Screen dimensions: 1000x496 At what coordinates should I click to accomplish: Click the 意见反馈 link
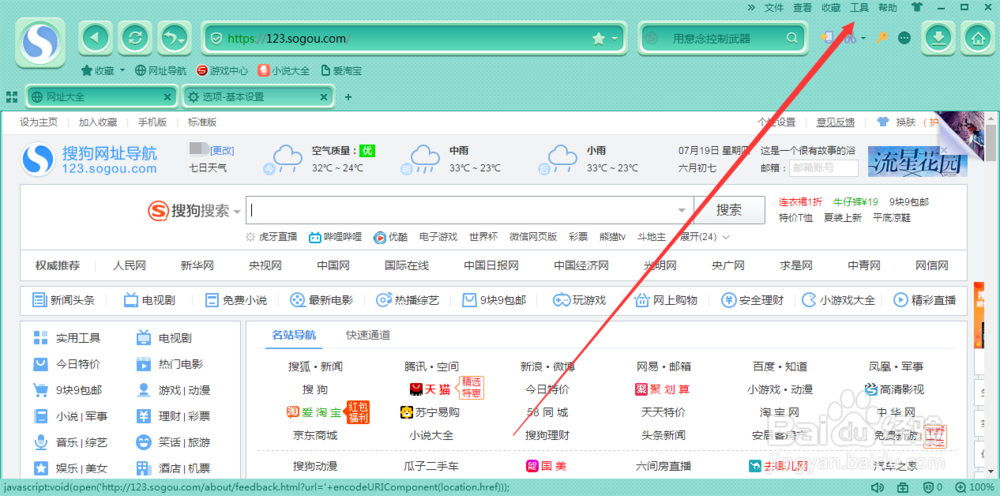pos(835,122)
